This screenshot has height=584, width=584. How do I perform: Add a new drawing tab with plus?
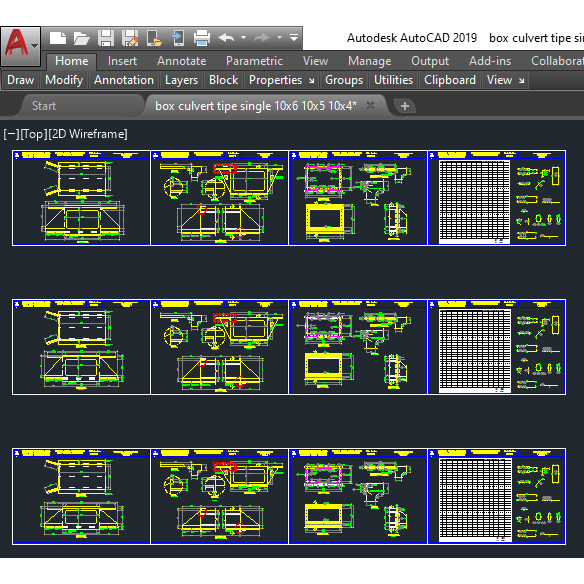pyautogui.click(x=405, y=106)
